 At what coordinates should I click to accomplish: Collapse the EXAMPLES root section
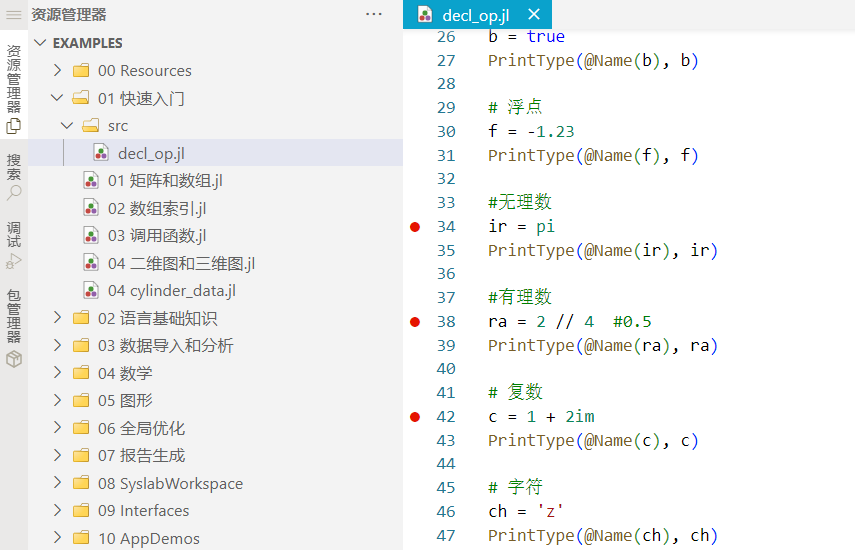pos(41,43)
